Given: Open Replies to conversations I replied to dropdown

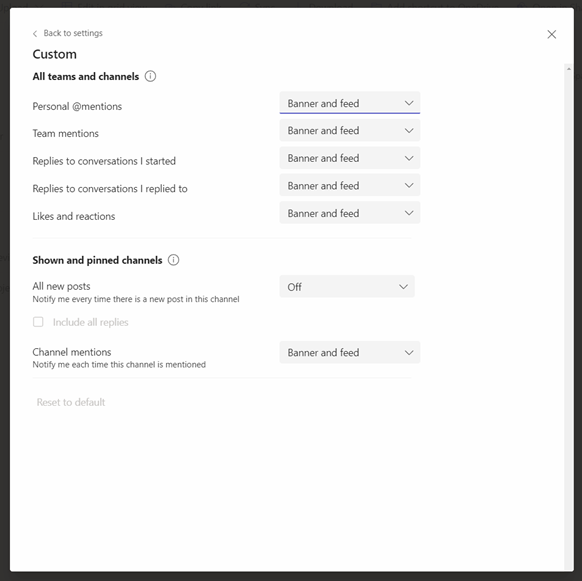Looking at the screenshot, I should (350, 185).
